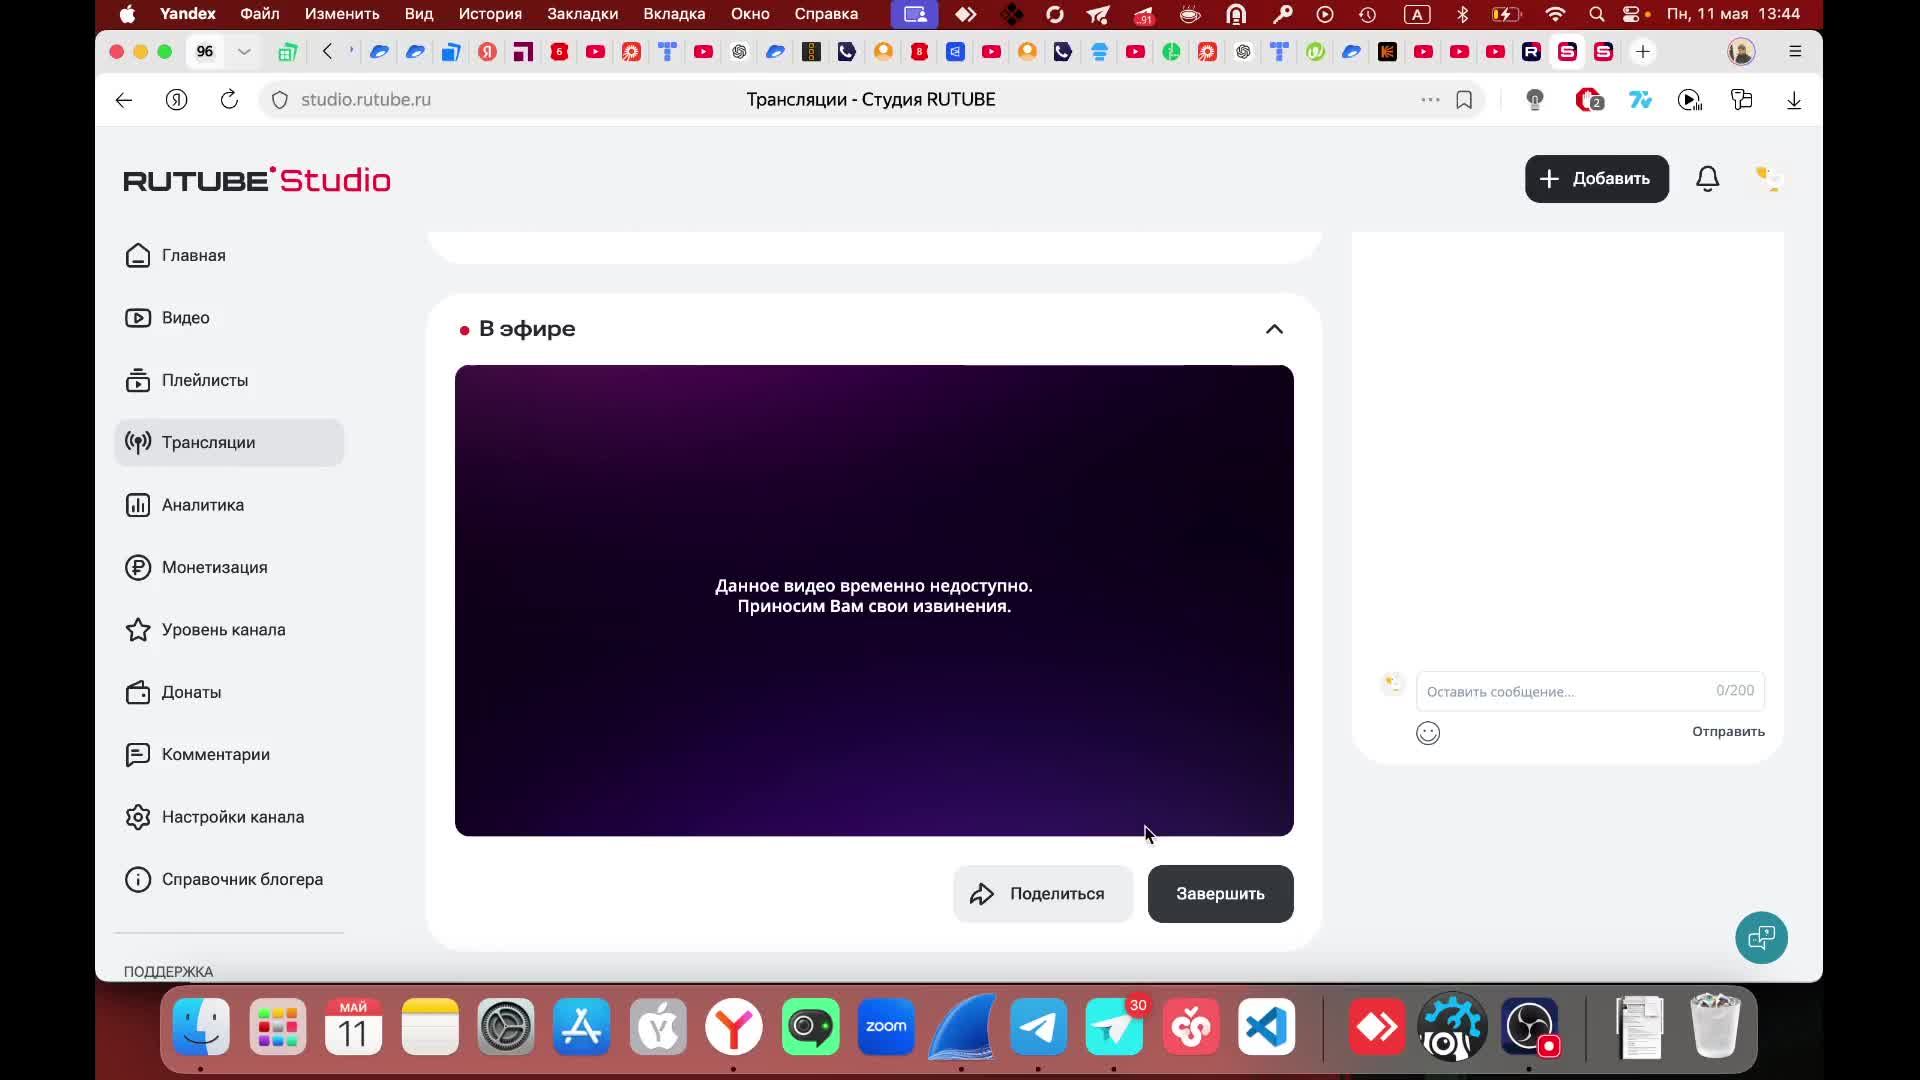Open the Вкладка menu
The height and width of the screenshot is (1080, 1920).
pyautogui.click(x=674, y=14)
